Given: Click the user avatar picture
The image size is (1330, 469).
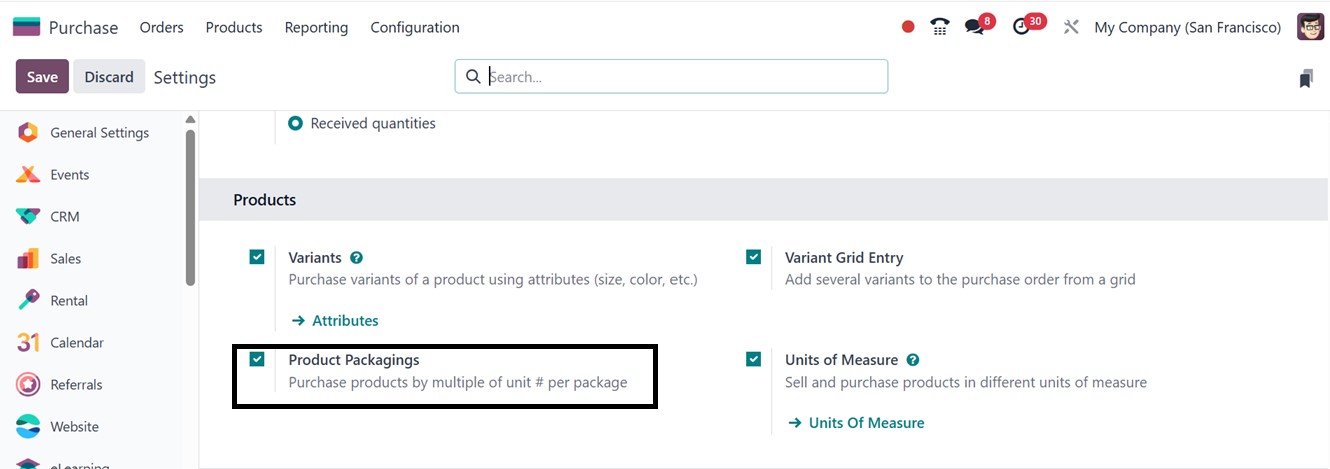Looking at the screenshot, I should [x=1310, y=27].
